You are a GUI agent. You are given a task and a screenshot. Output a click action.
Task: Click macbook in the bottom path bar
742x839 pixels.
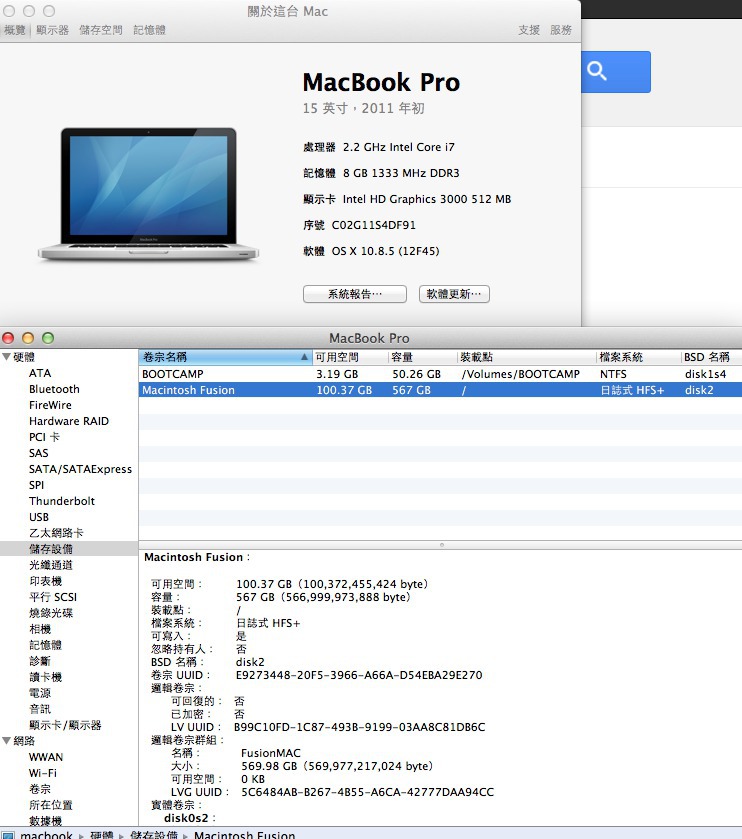tap(47, 835)
